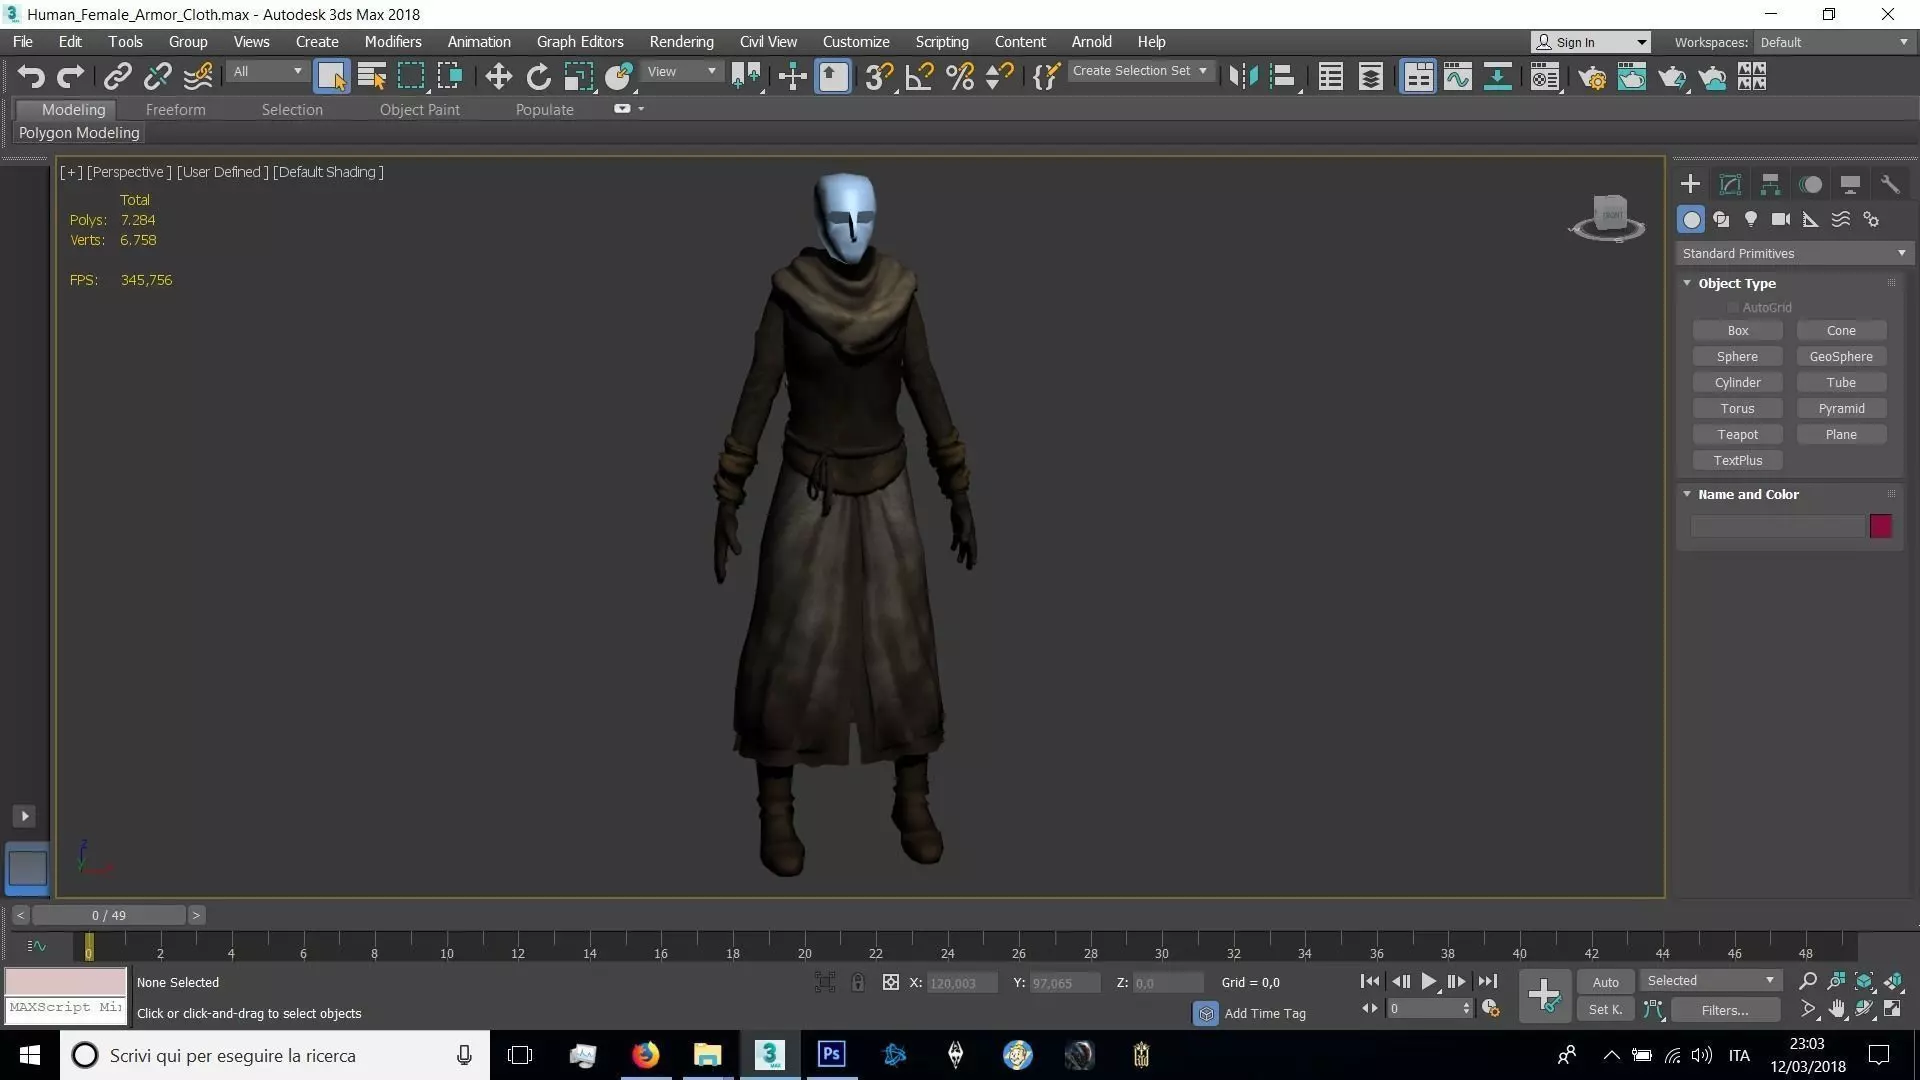Open the Utilities wrench panel tab

1890,184
